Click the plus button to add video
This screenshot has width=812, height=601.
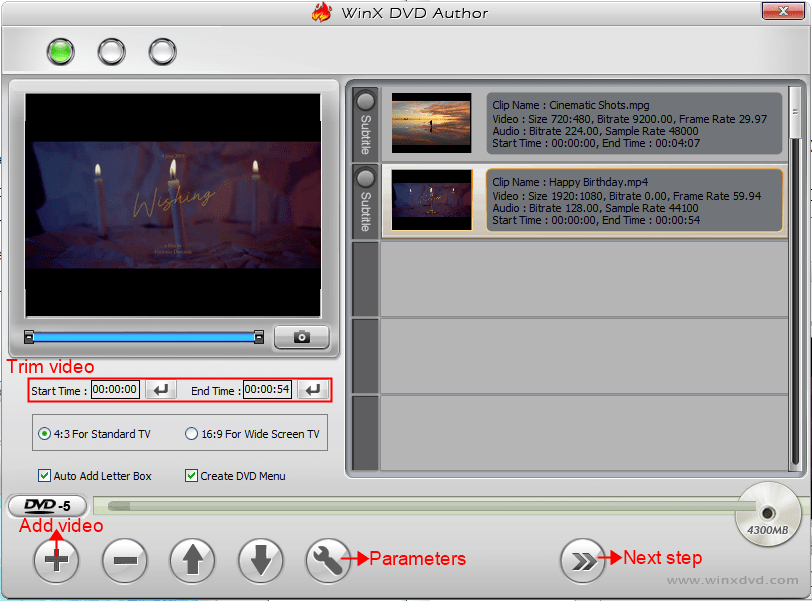coord(56,561)
